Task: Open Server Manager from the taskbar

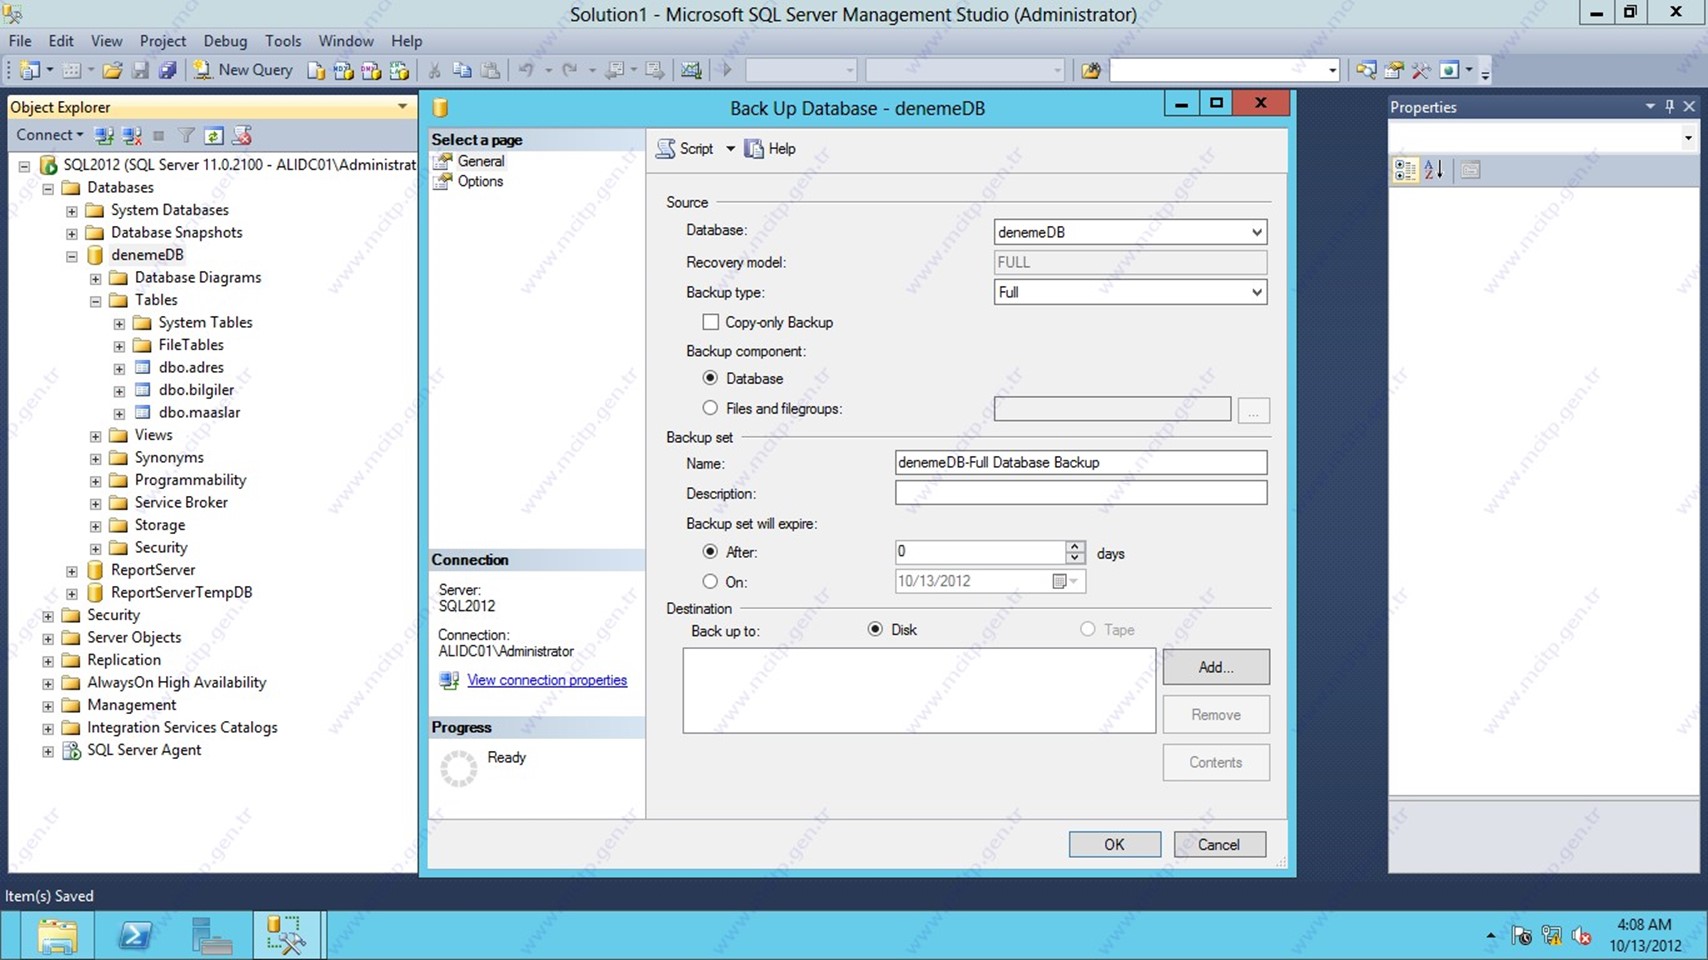Action: (x=211, y=936)
